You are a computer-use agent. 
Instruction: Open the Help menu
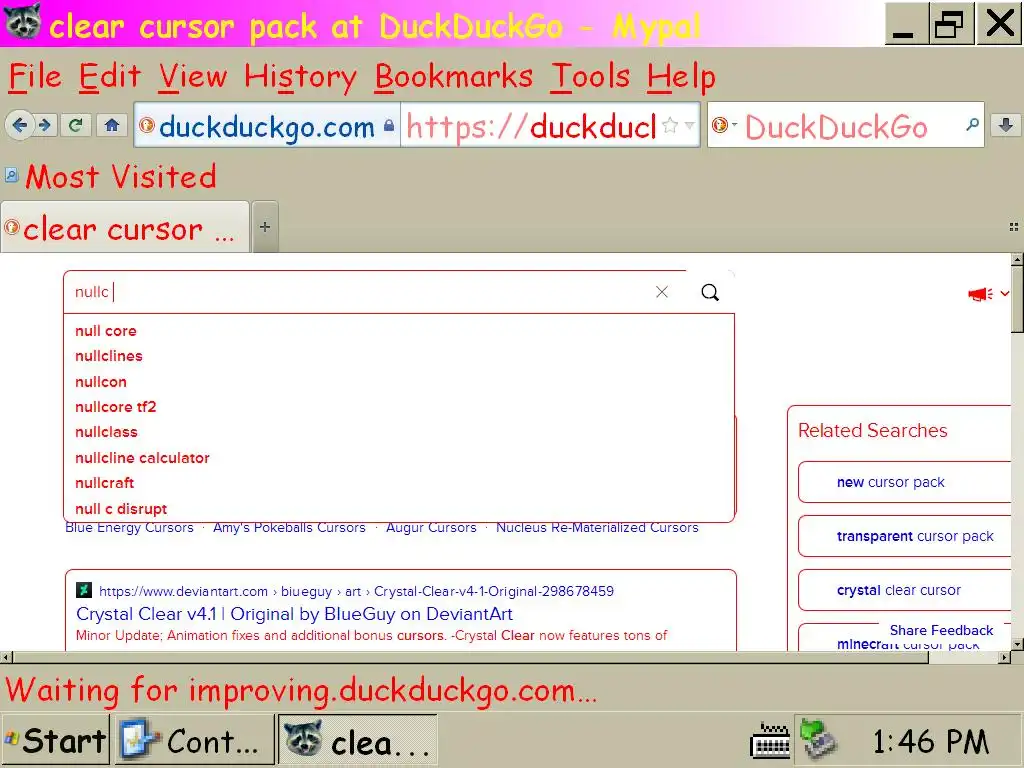pos(681,76)
